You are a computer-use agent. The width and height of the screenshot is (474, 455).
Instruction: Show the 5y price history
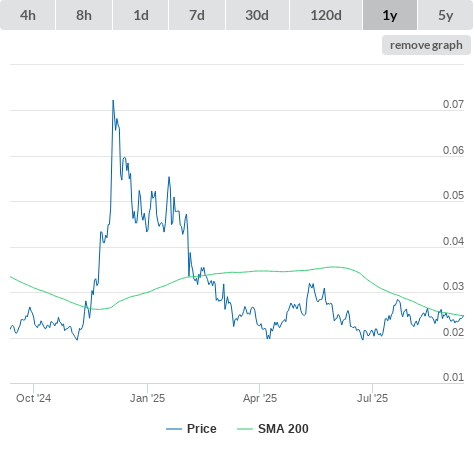pyautogui.click(x=445, y=15)
